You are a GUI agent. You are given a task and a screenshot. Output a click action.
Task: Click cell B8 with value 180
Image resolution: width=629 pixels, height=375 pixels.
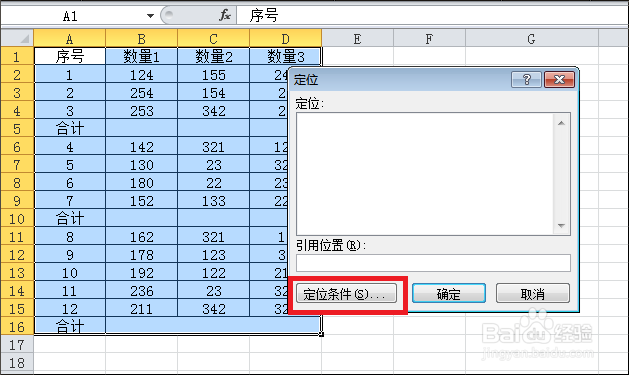pyautogui.click(x=142, y=182)
